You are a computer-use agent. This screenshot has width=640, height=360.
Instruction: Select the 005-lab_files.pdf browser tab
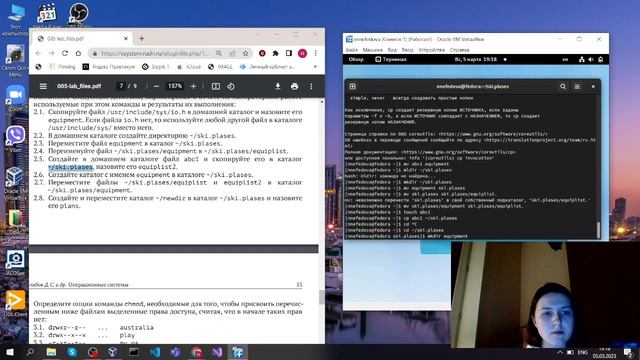point(82,38)
